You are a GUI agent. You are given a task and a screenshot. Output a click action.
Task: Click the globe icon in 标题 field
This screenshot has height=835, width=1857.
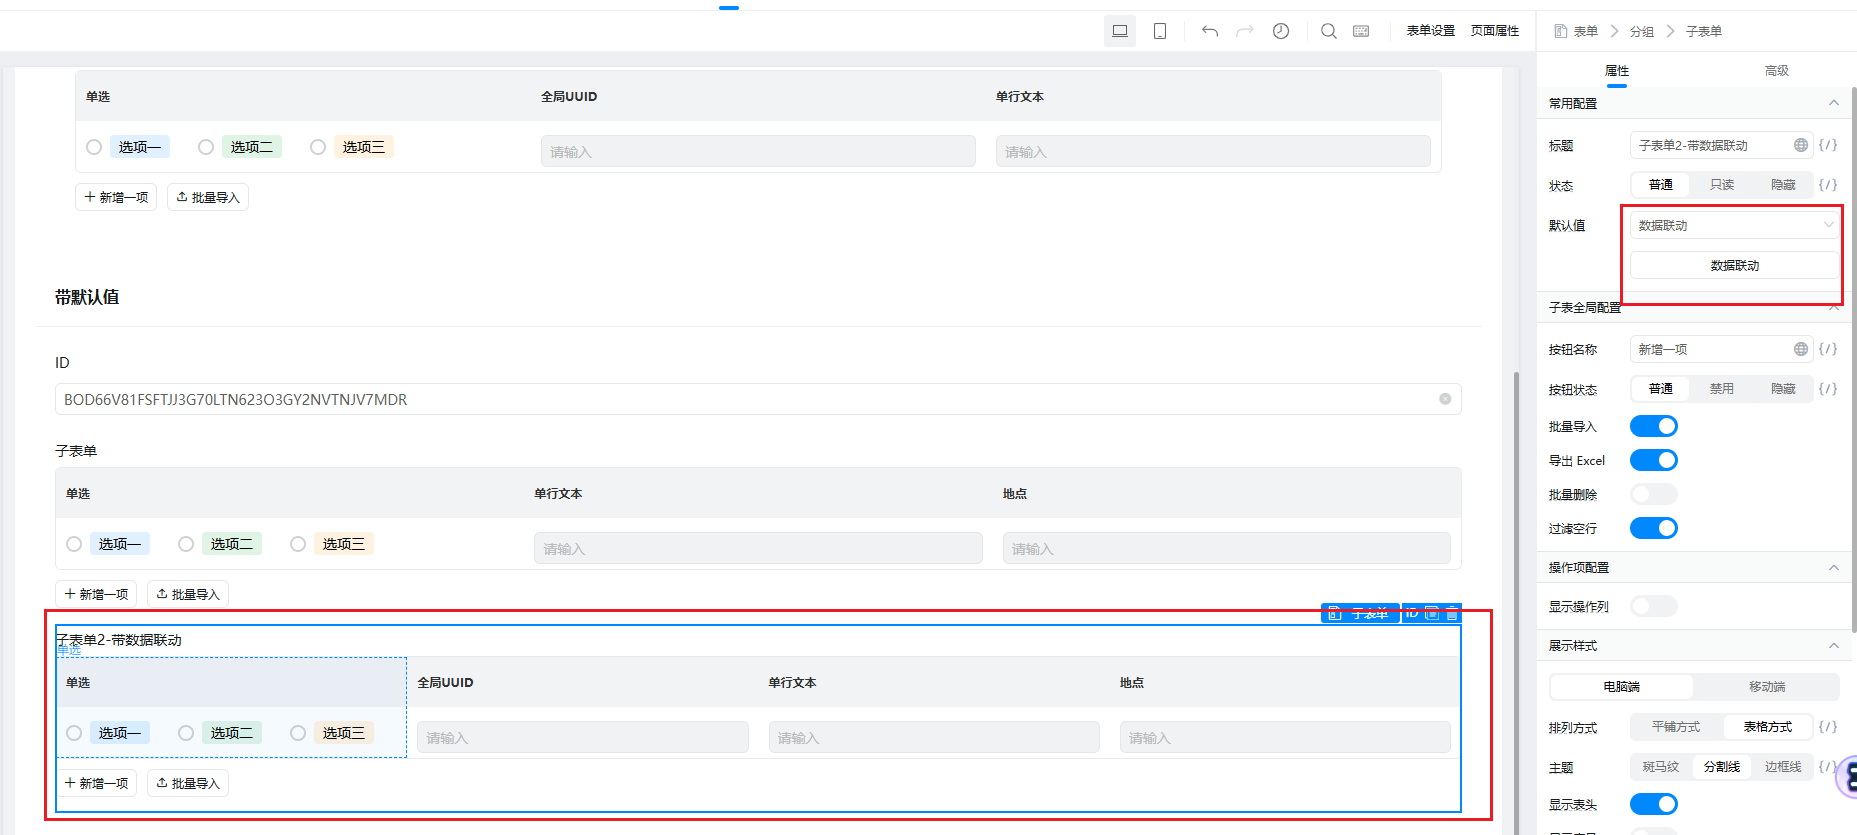click(1801, 145)
